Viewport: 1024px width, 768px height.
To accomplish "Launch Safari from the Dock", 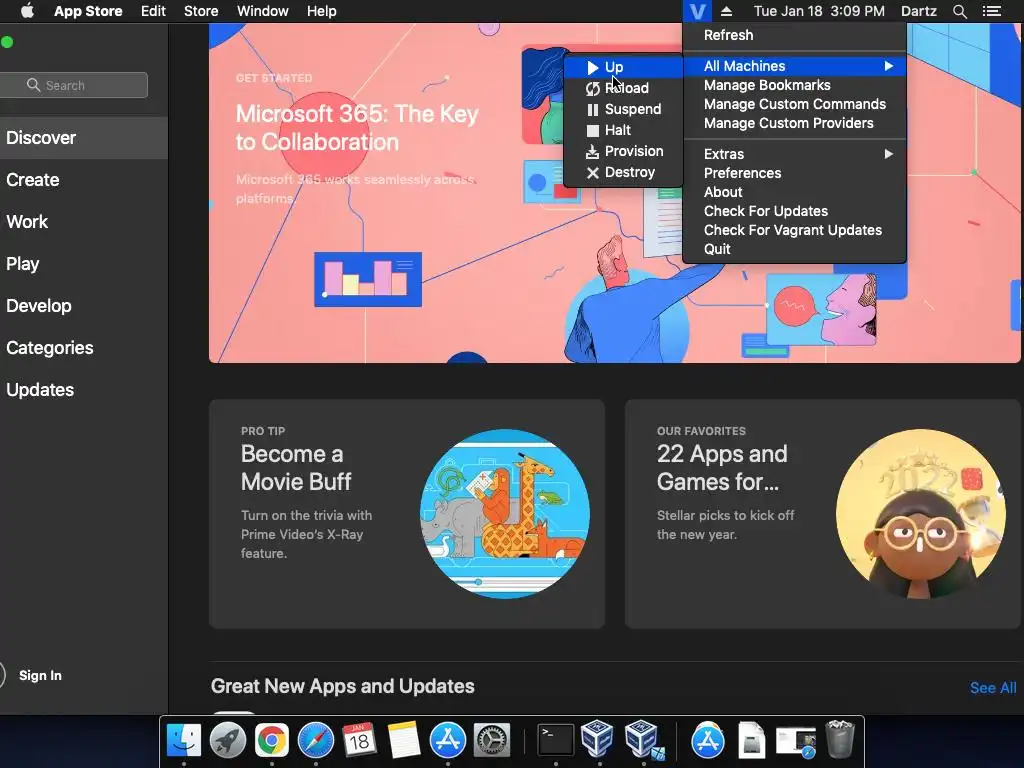I will pos(315,740).
